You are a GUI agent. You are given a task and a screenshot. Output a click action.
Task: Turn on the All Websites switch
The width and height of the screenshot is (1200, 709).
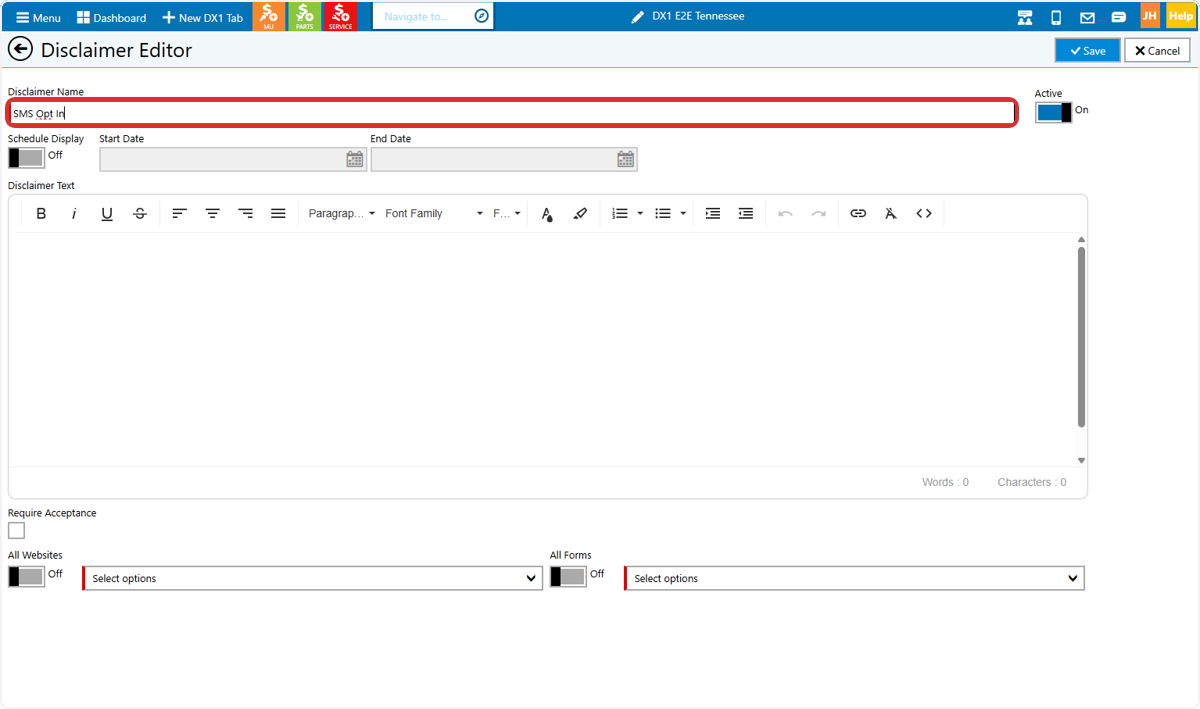27,576
